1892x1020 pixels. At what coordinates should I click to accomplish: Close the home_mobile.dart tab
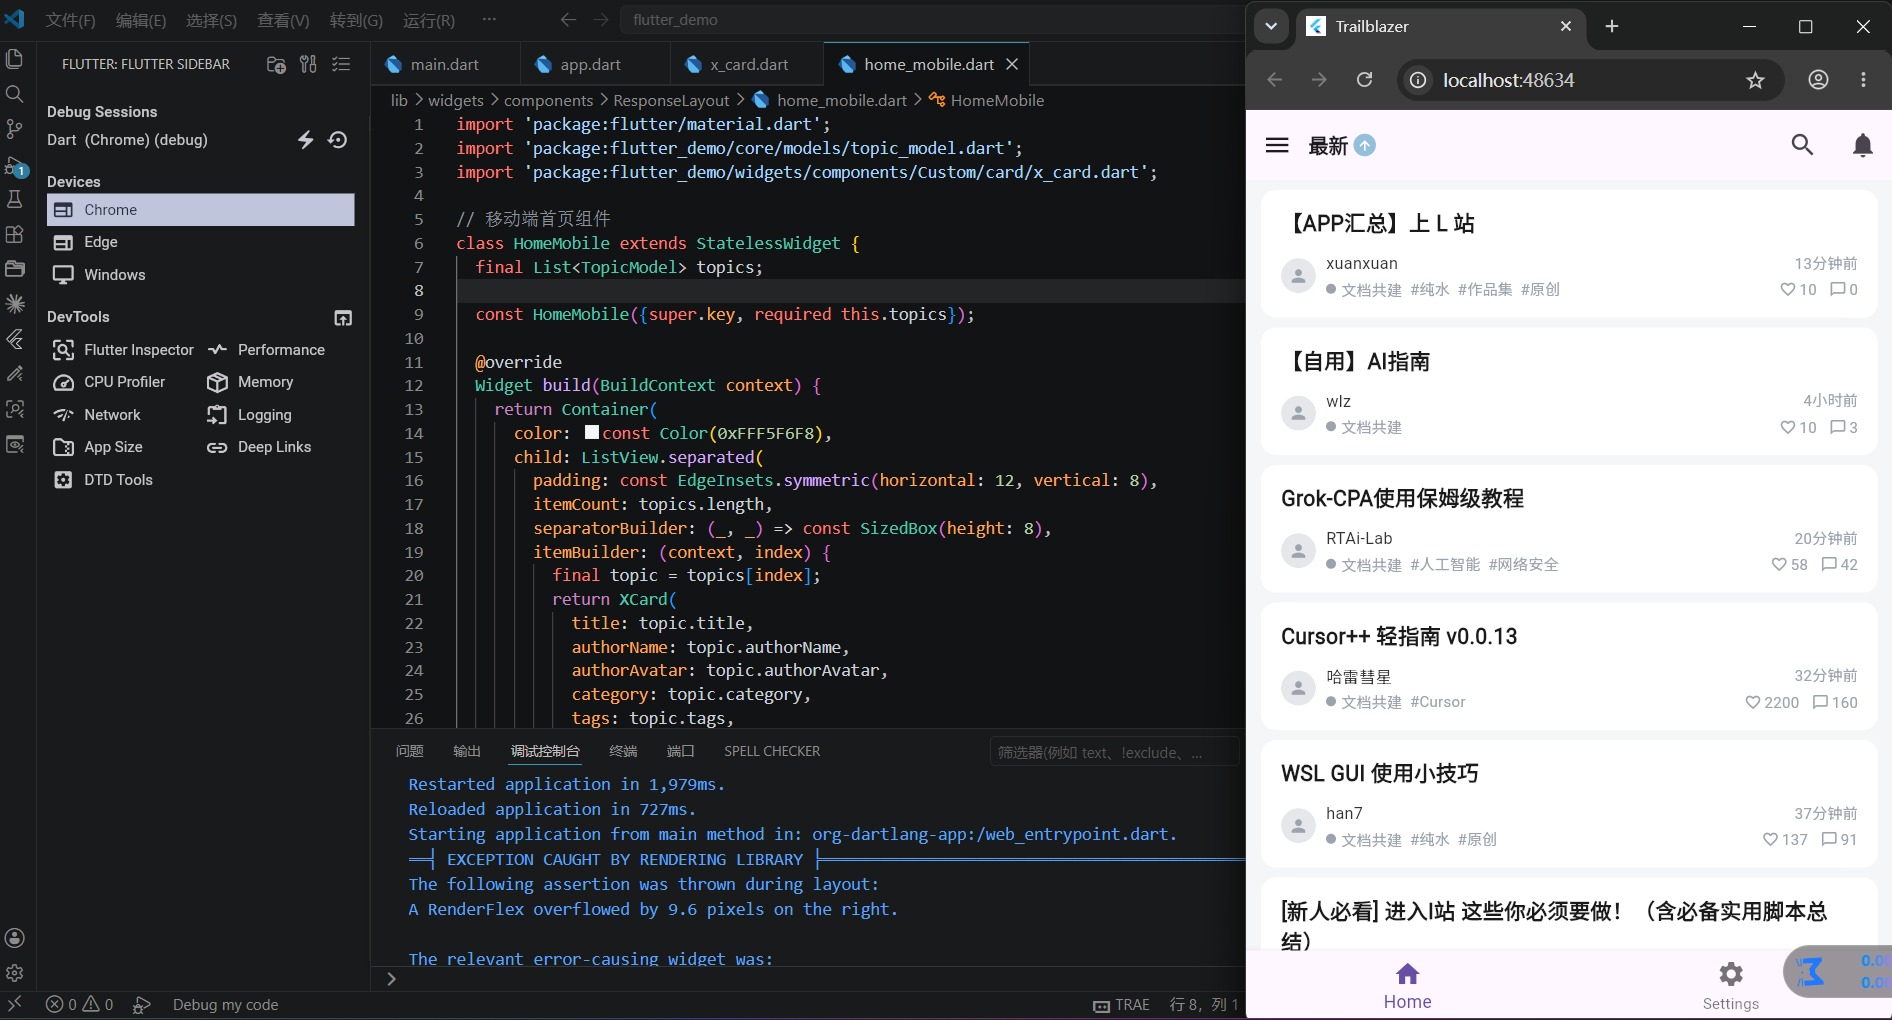[x=1012, y=64]
